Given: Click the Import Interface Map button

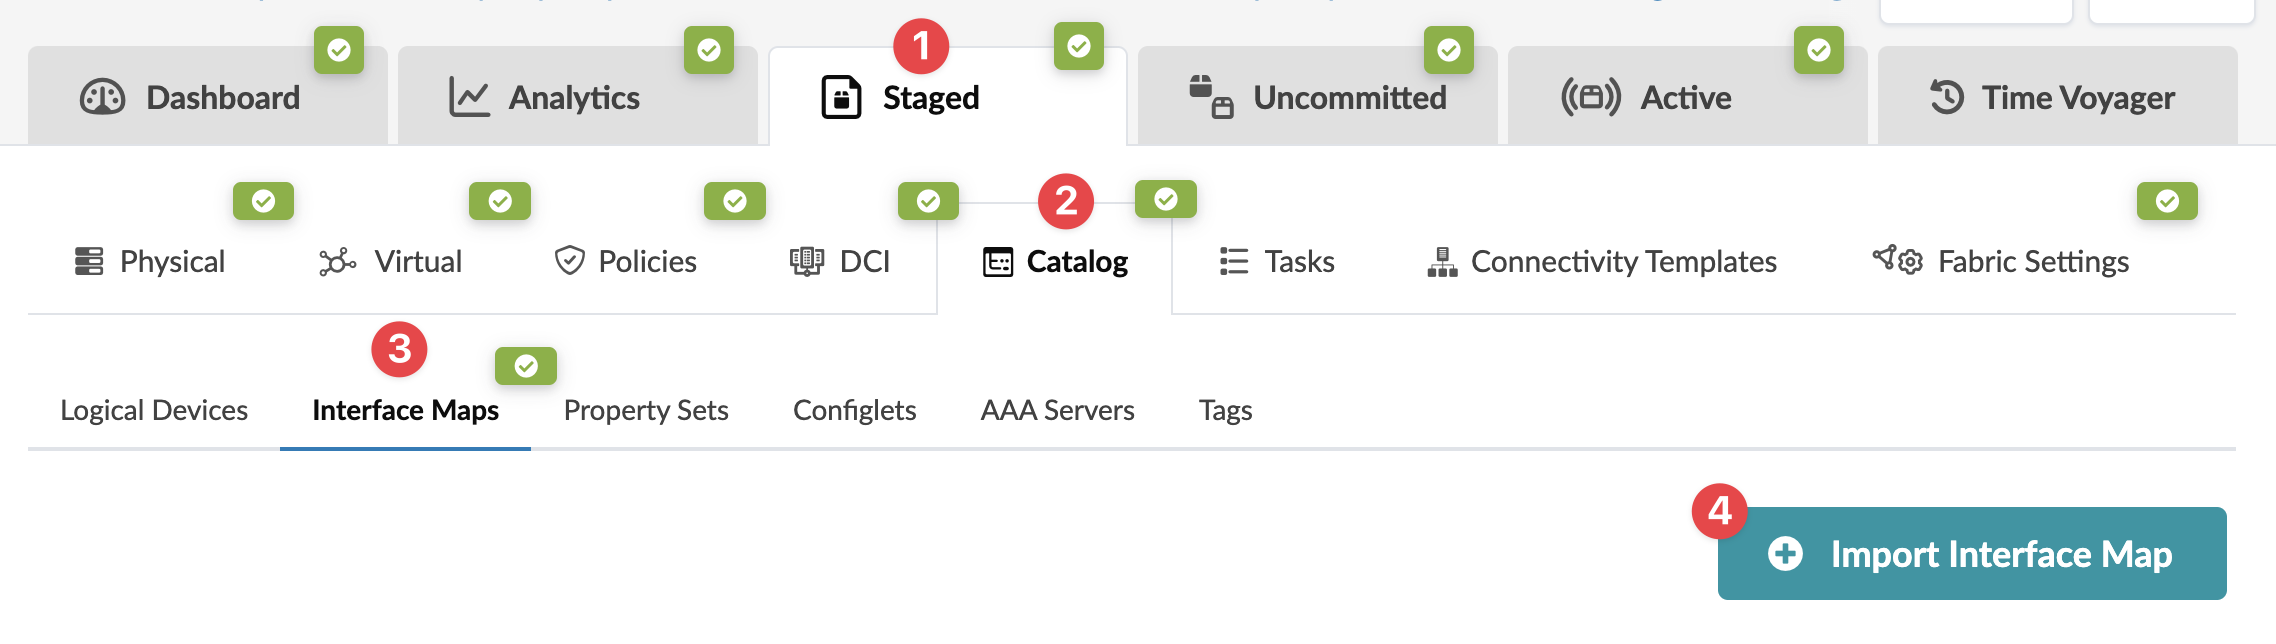Looking at the screenshot, I should click(x=1971, y=554).
